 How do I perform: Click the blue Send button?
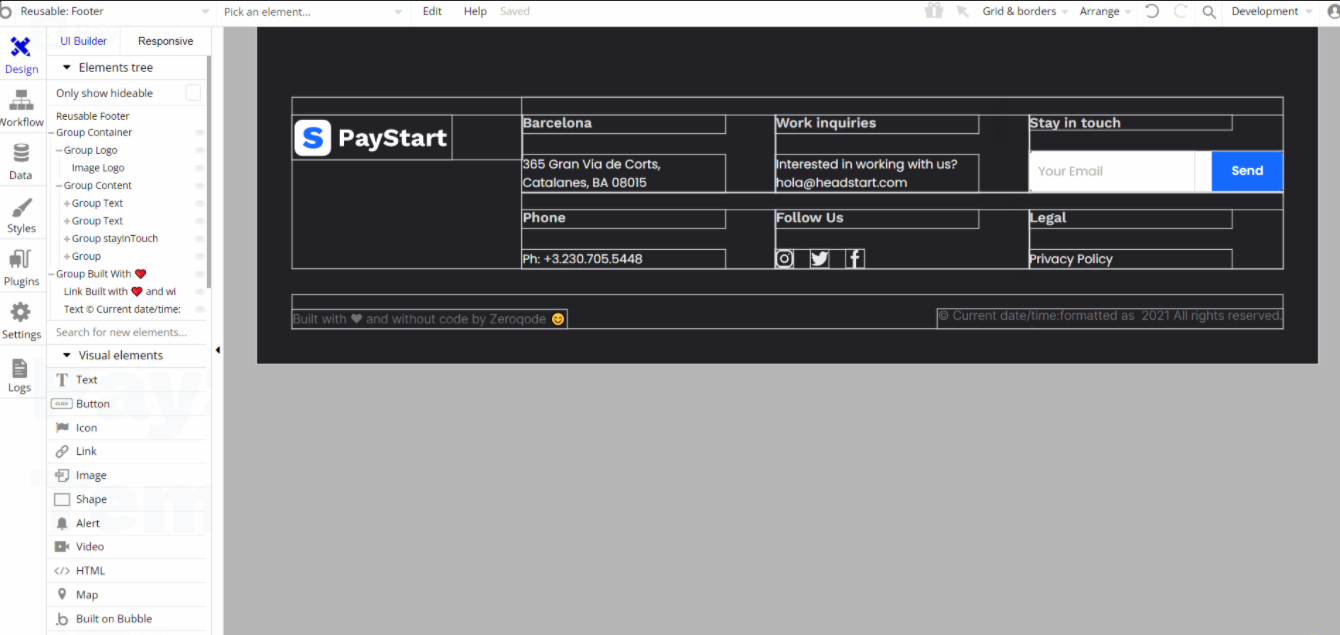(1247, 171)
